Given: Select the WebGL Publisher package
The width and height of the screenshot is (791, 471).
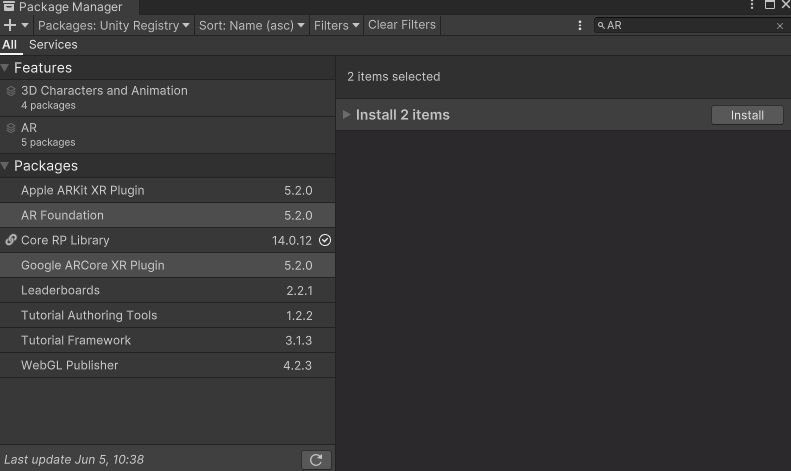Looking at the screenshot, I should click(167, 365).
